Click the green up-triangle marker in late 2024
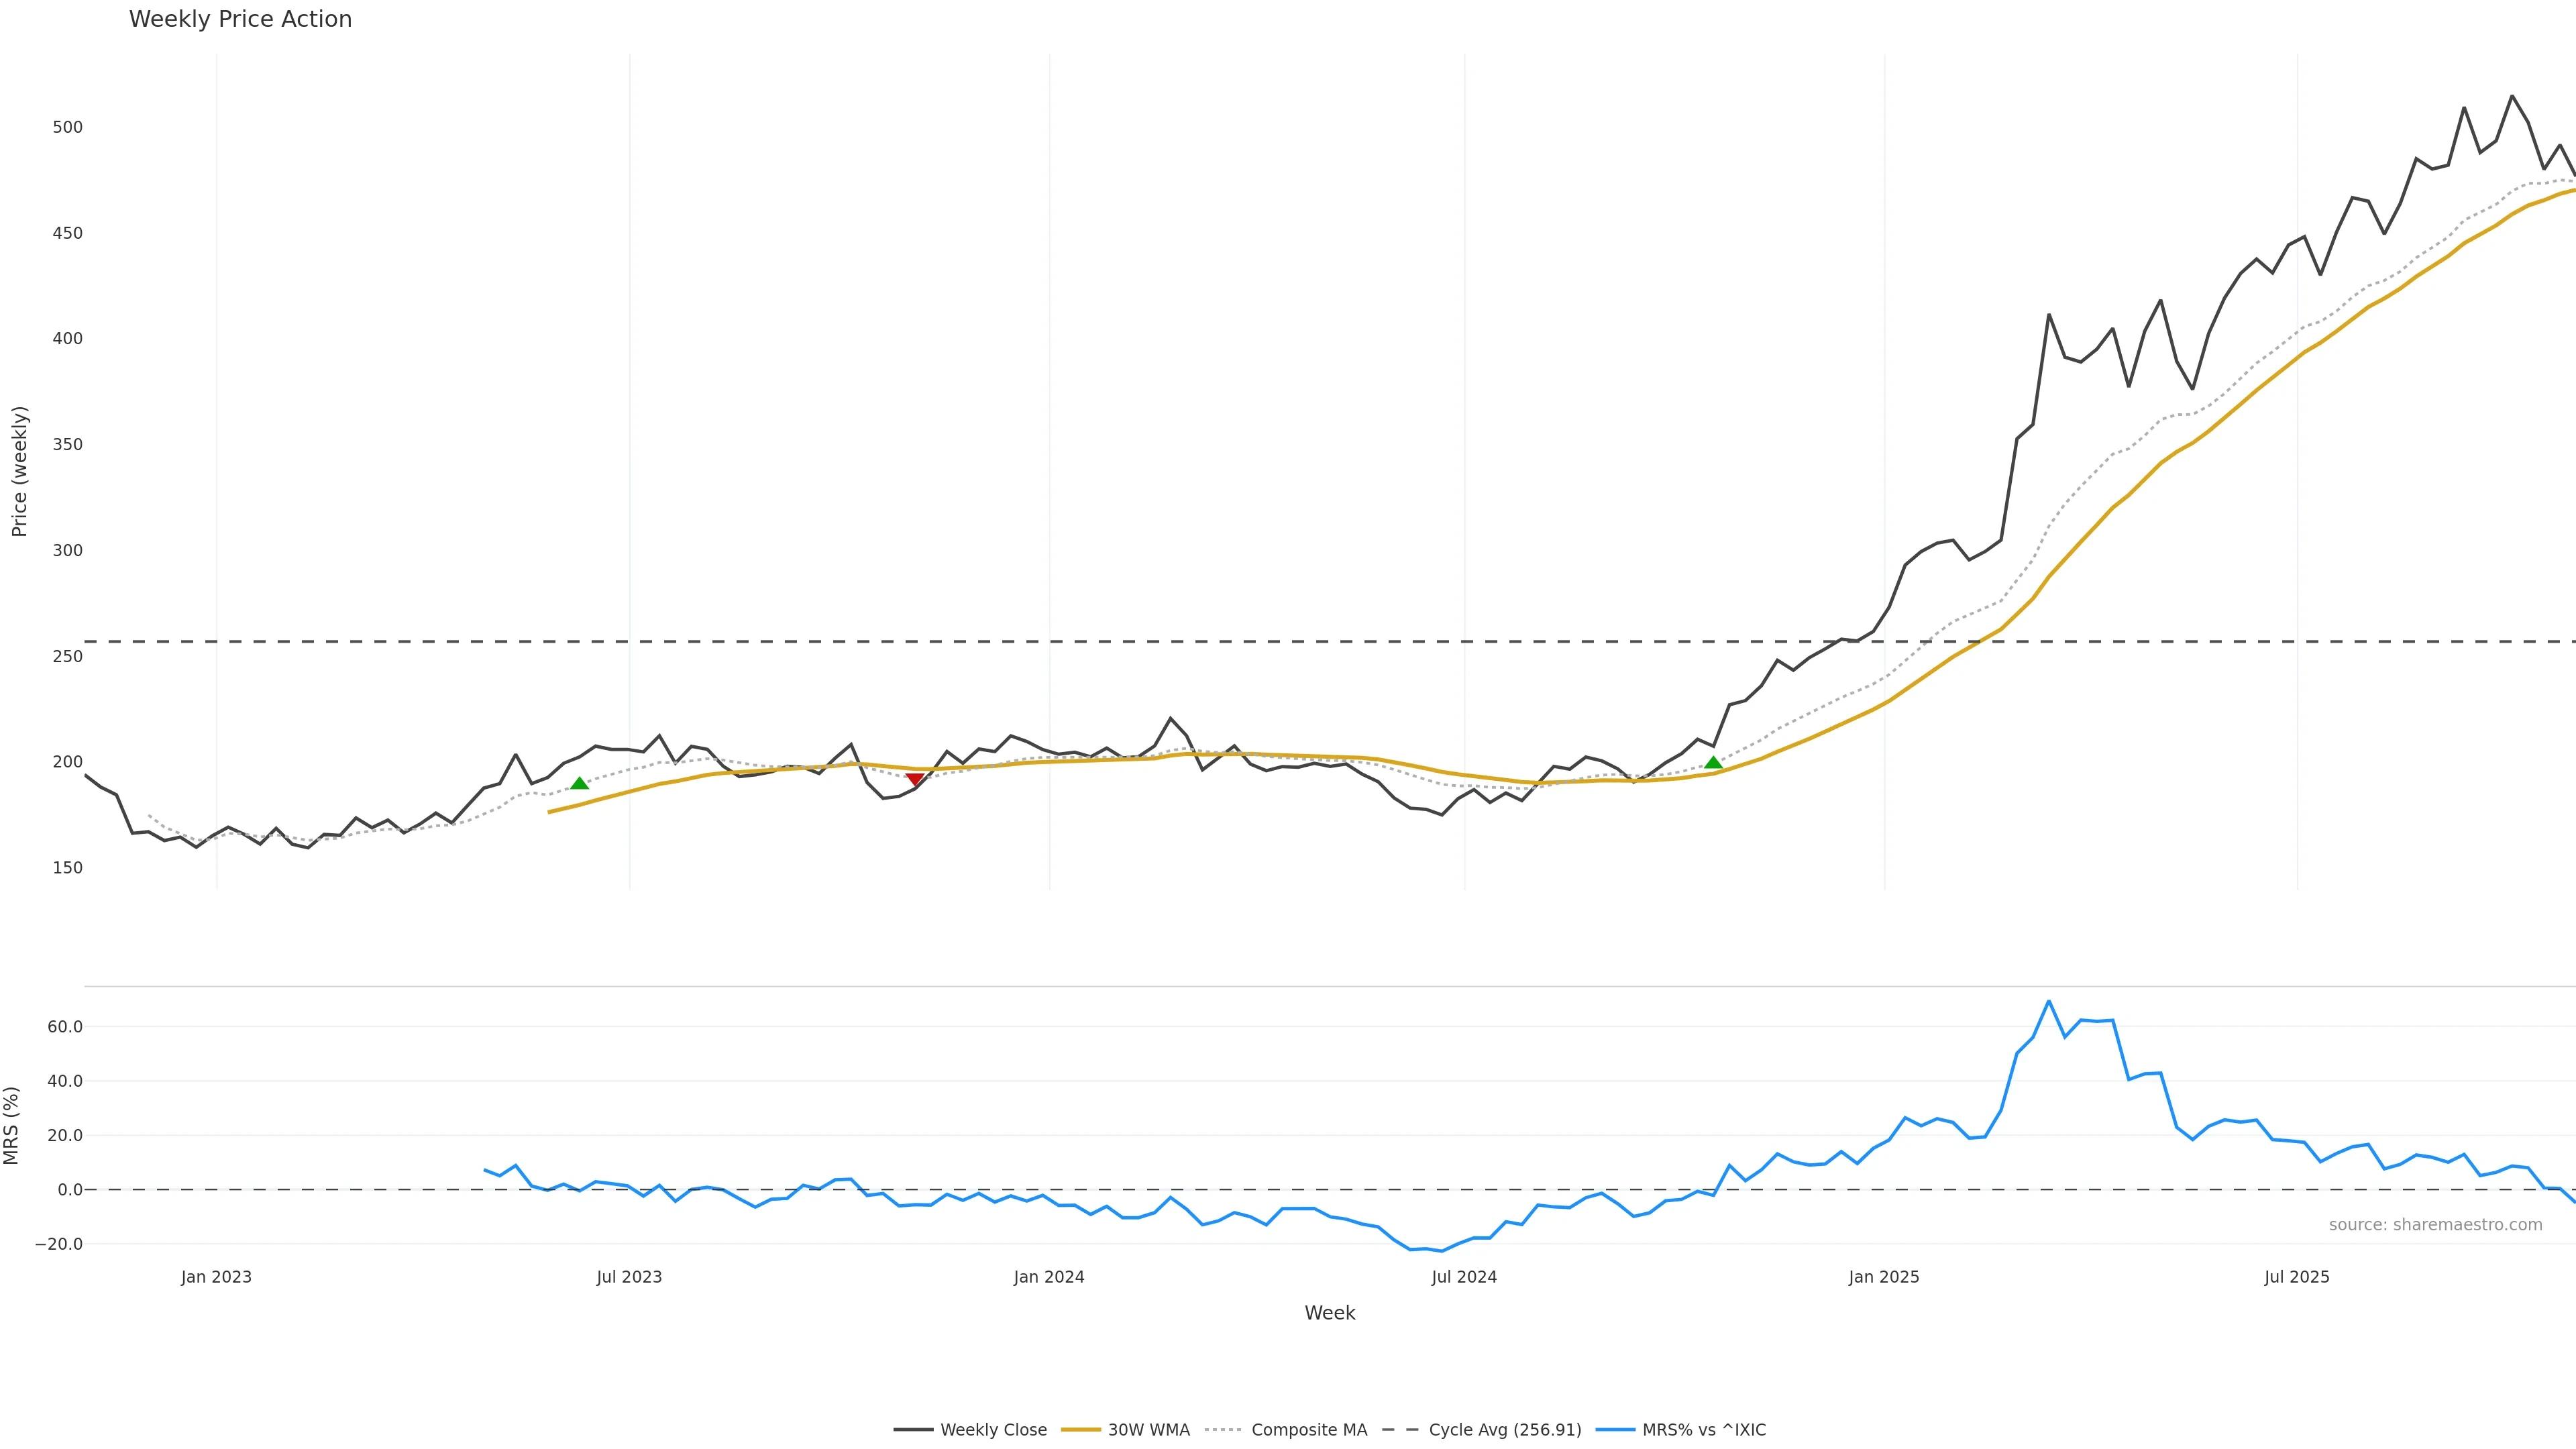The height and width of the screenshot is (1449, 2576). point(1713,763)
